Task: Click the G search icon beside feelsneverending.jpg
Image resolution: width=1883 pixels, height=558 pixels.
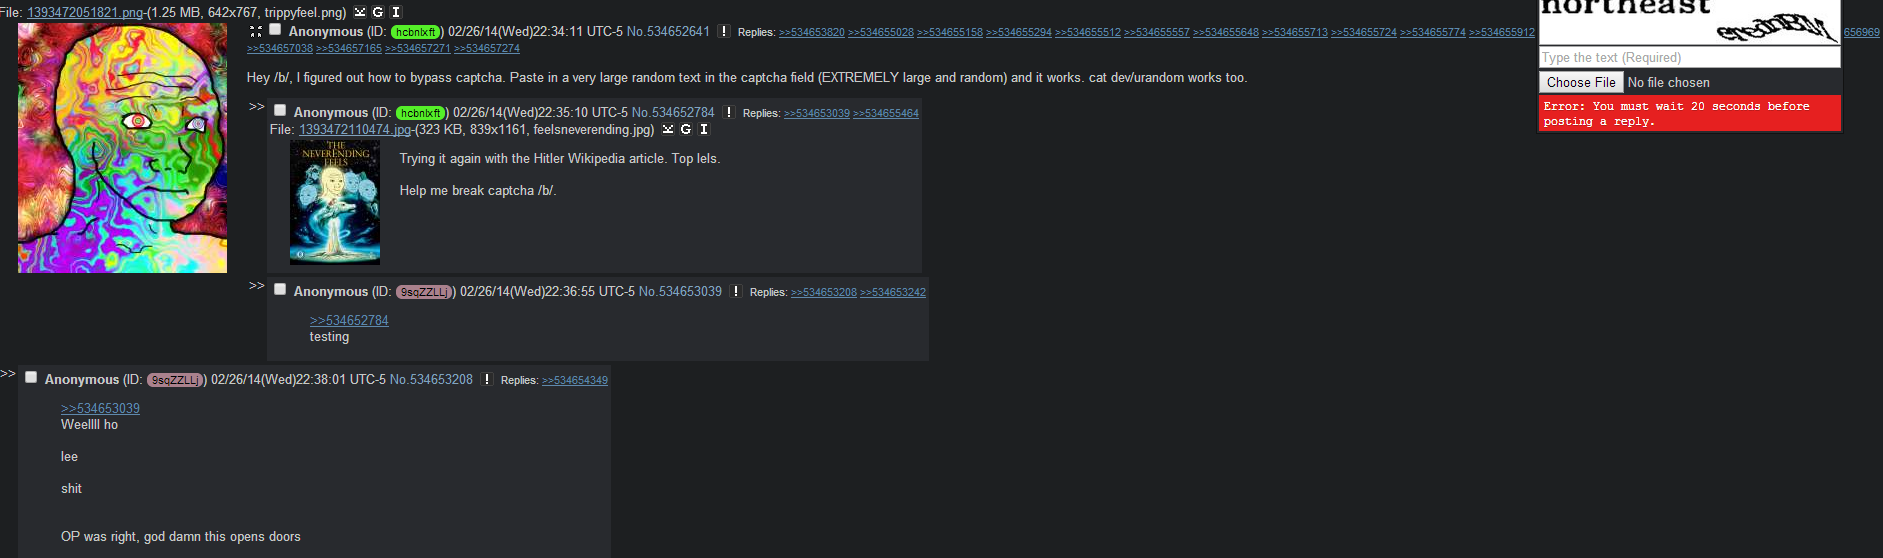Action: tap(686, 129)
